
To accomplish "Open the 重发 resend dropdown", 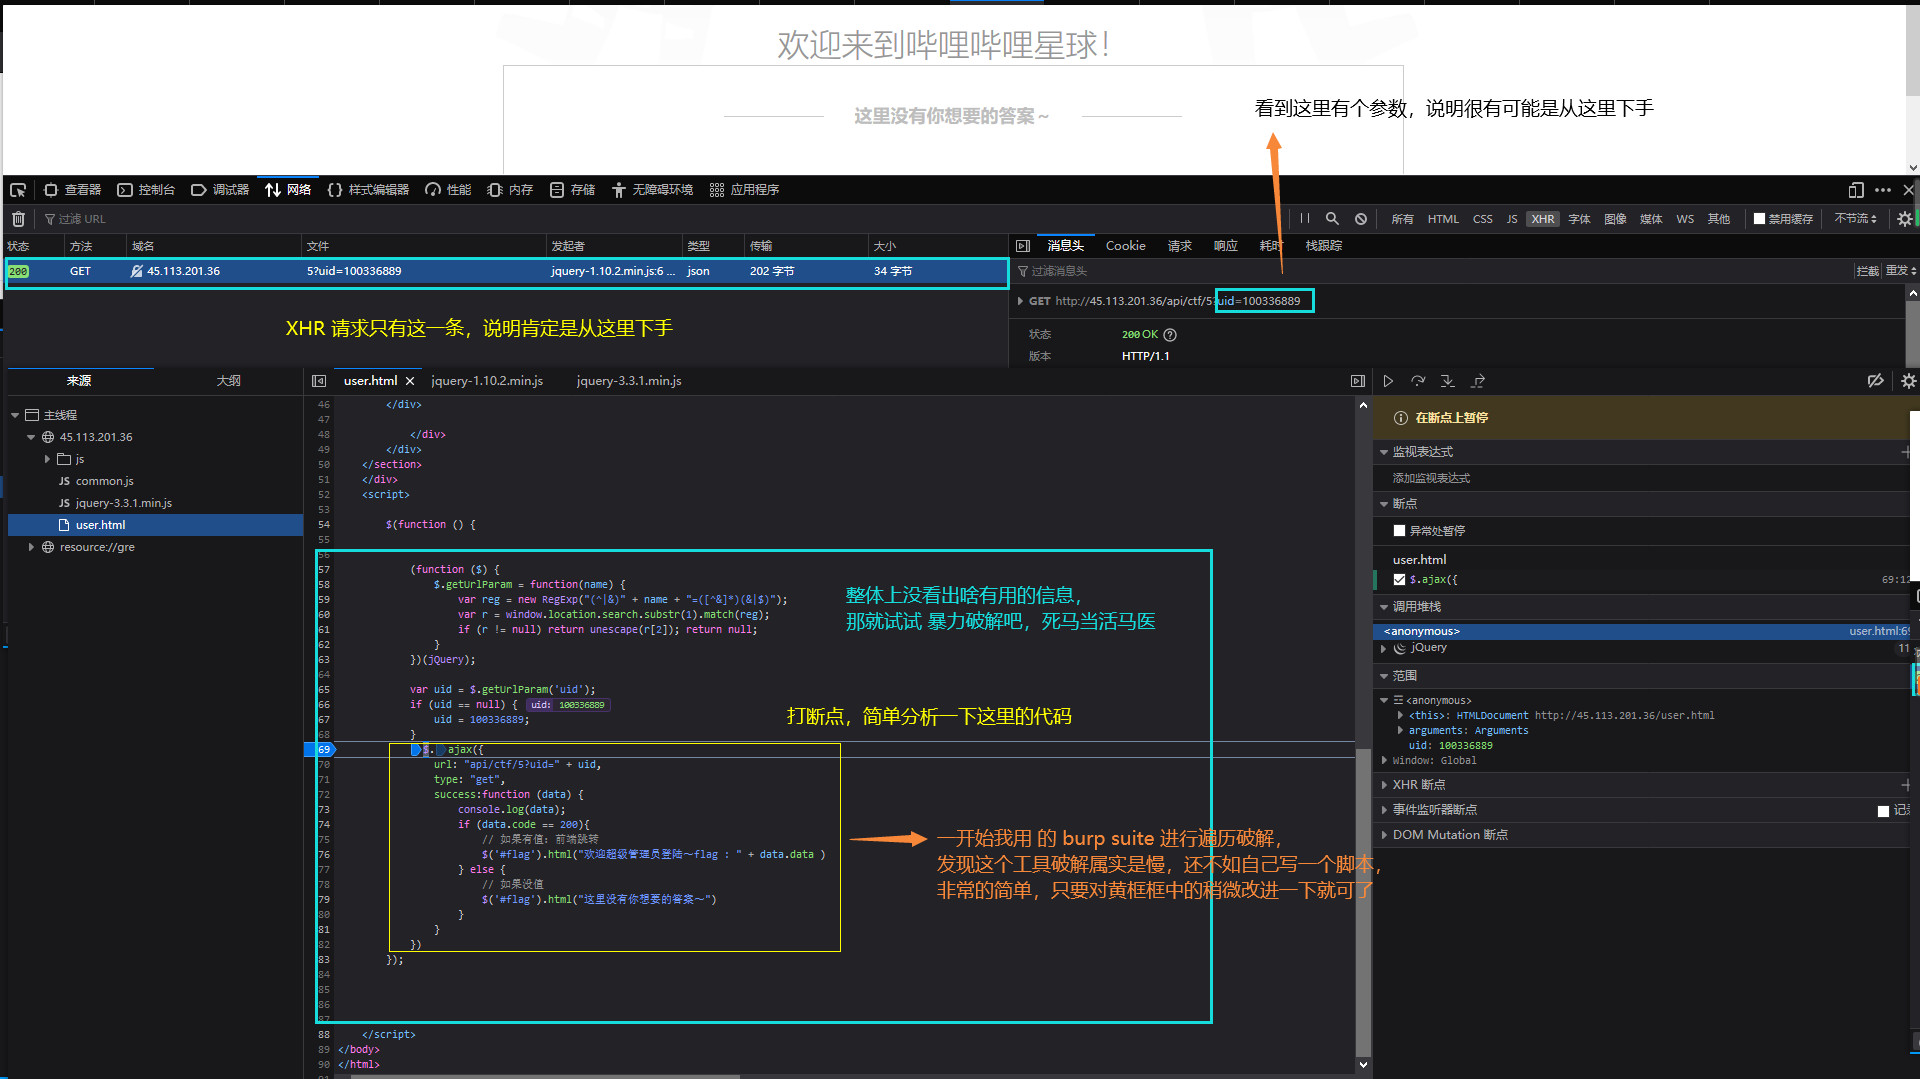I will click(x=1900, y=272).
